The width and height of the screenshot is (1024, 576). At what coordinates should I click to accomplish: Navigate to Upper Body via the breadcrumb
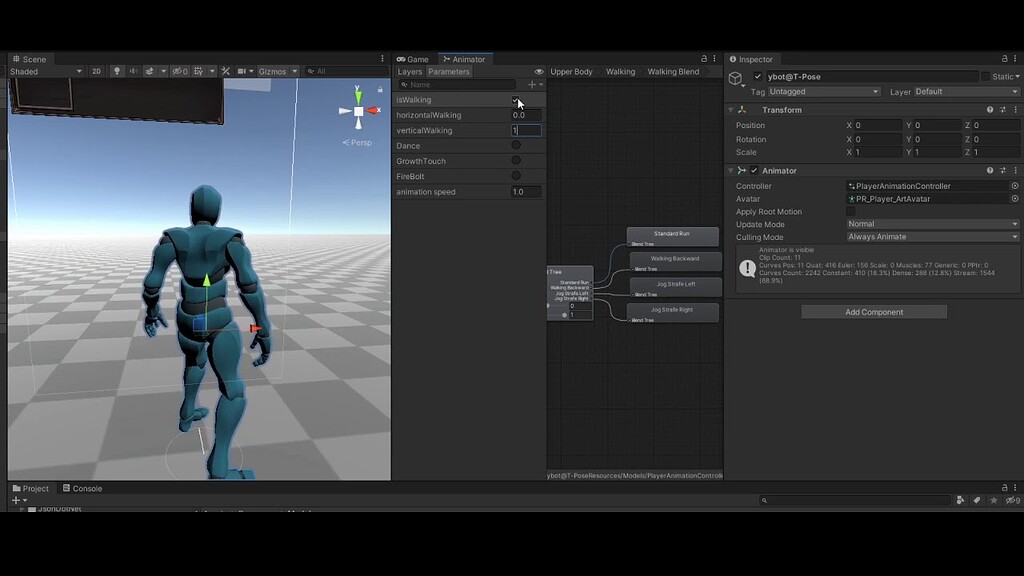click(x=572, y=71)
